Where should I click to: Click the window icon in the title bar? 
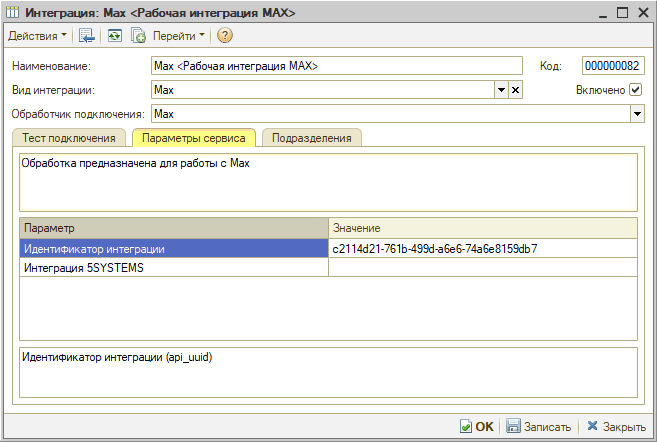(12, 12)
